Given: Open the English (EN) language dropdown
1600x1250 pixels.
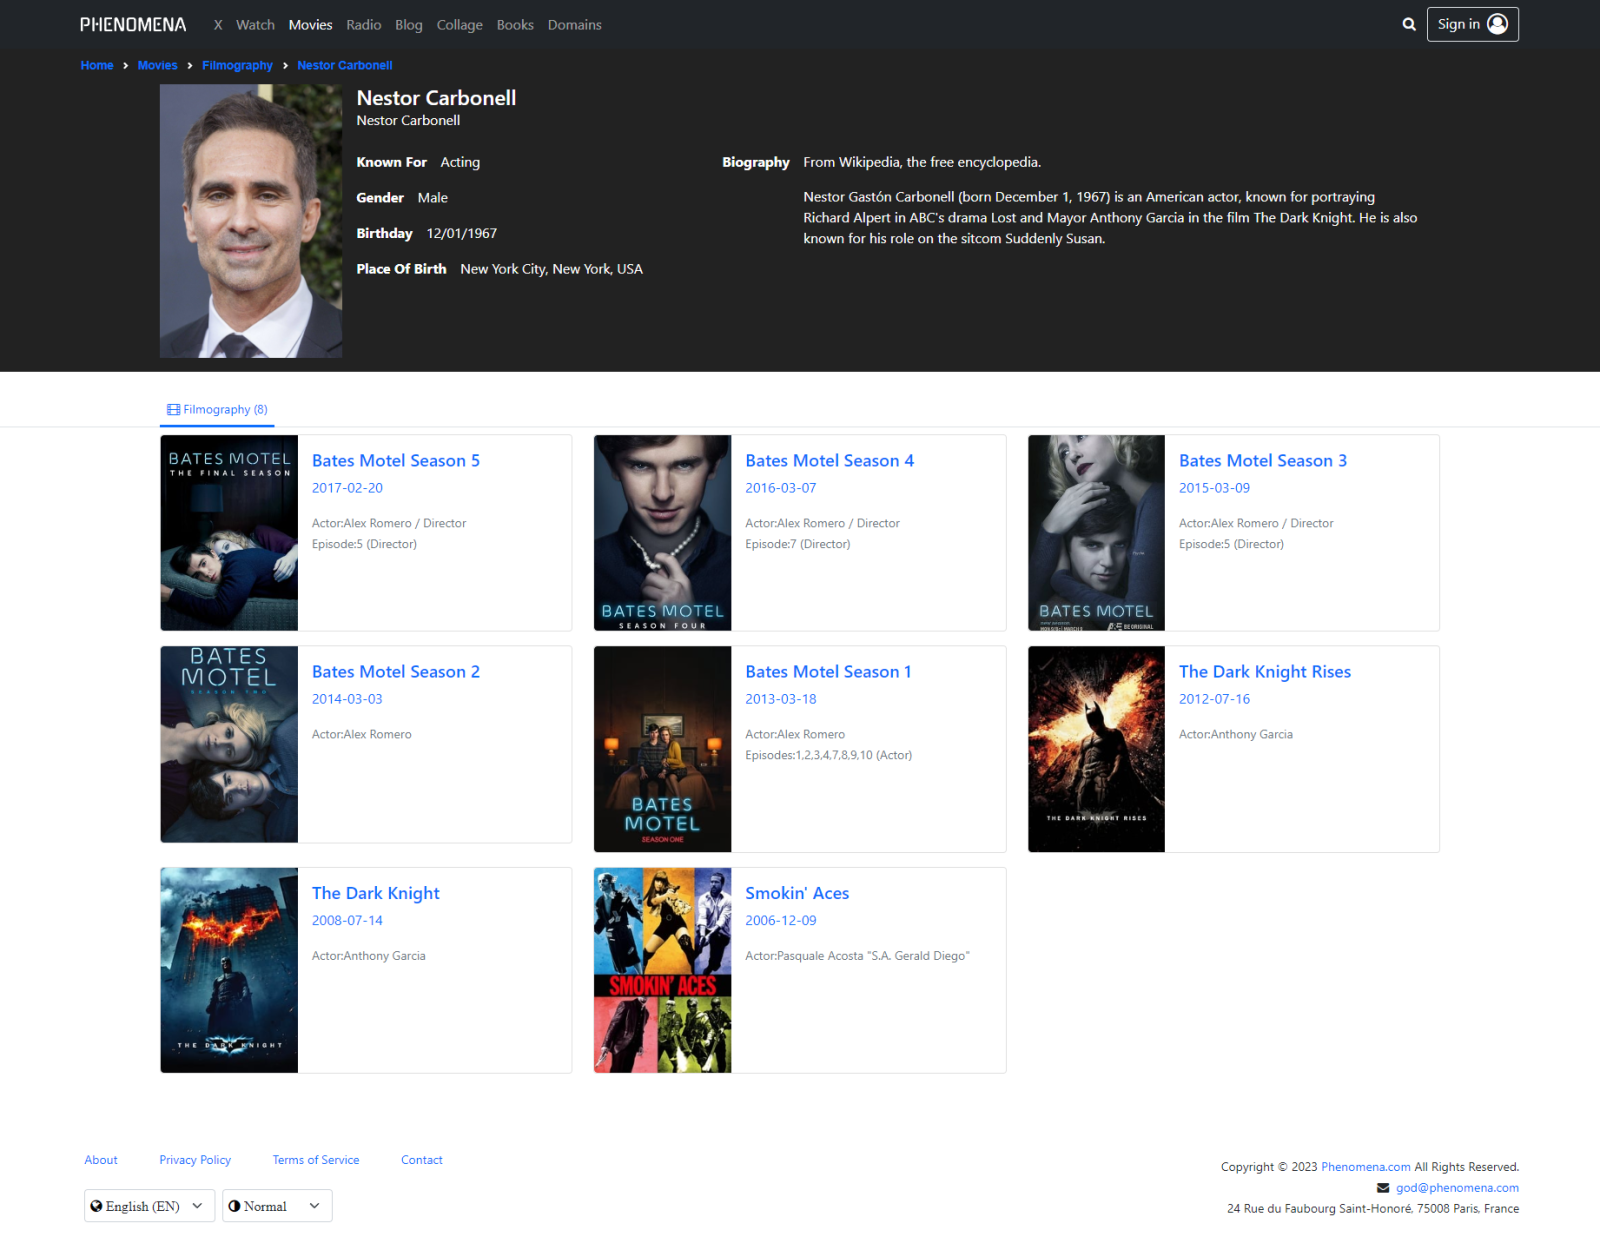Looking at the screenshot, I should pyautogui.click(x=149, y=1206).
